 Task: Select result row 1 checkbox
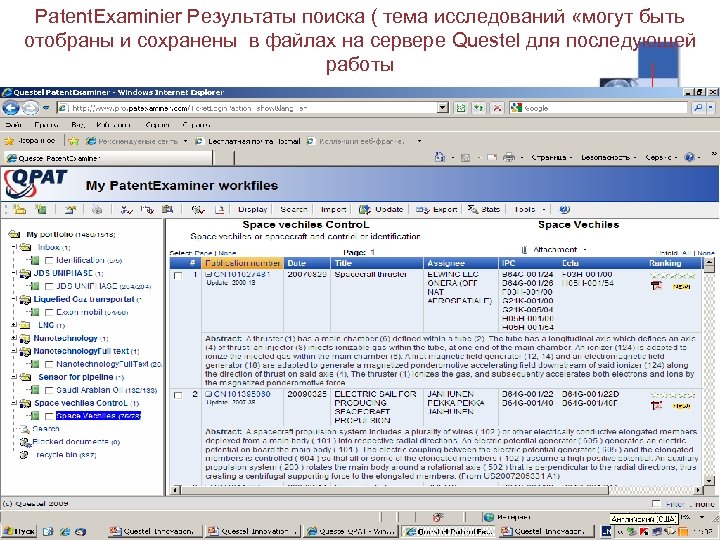pyautogui.click(x=178, y=276)
